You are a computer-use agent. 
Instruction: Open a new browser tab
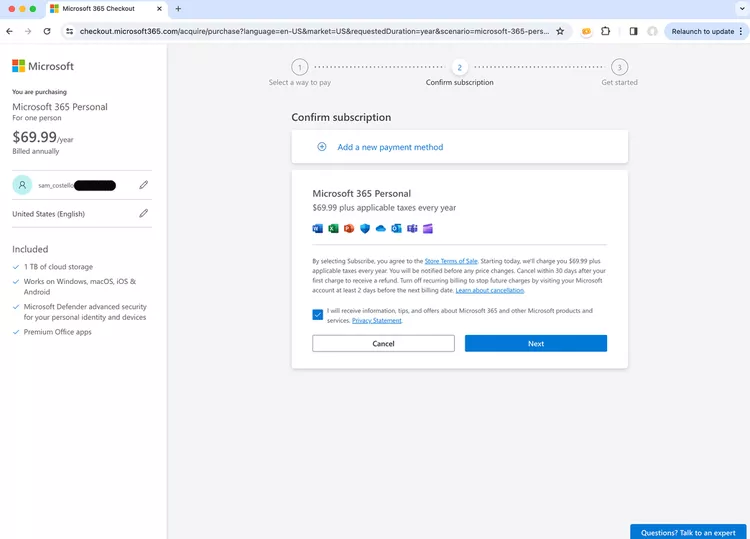pyautogui.click(x=178, y=9)
